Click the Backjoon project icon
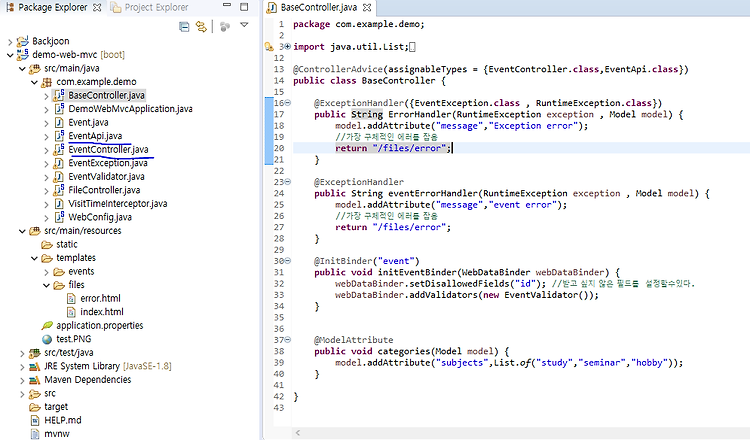The image size is (750, 440). 22,41
